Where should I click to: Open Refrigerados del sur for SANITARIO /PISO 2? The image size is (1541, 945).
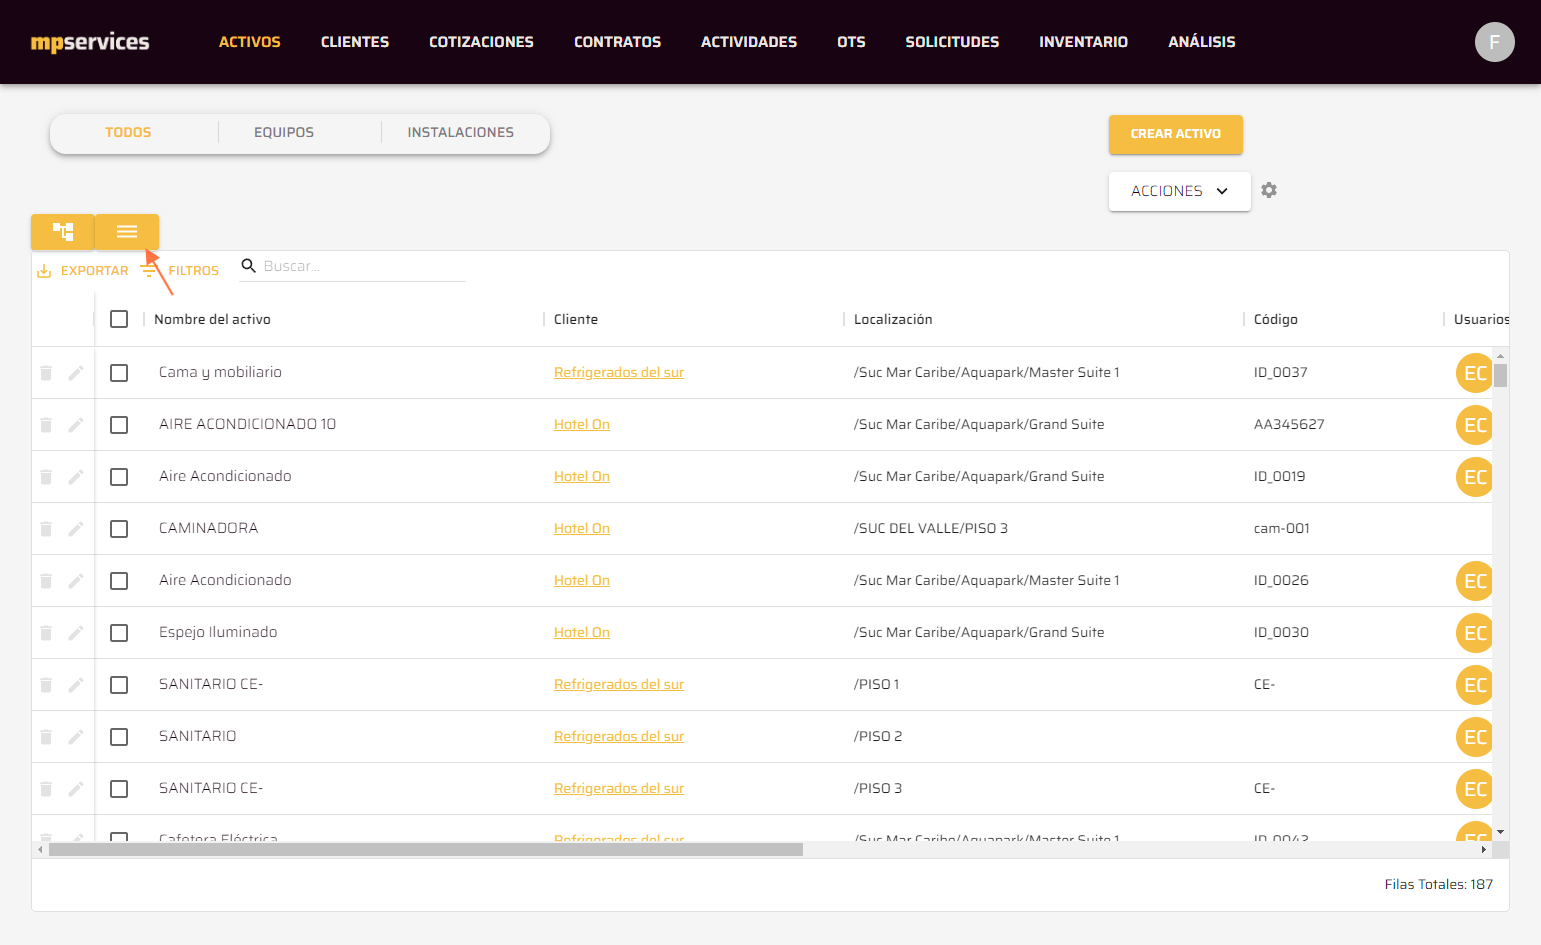619,737
